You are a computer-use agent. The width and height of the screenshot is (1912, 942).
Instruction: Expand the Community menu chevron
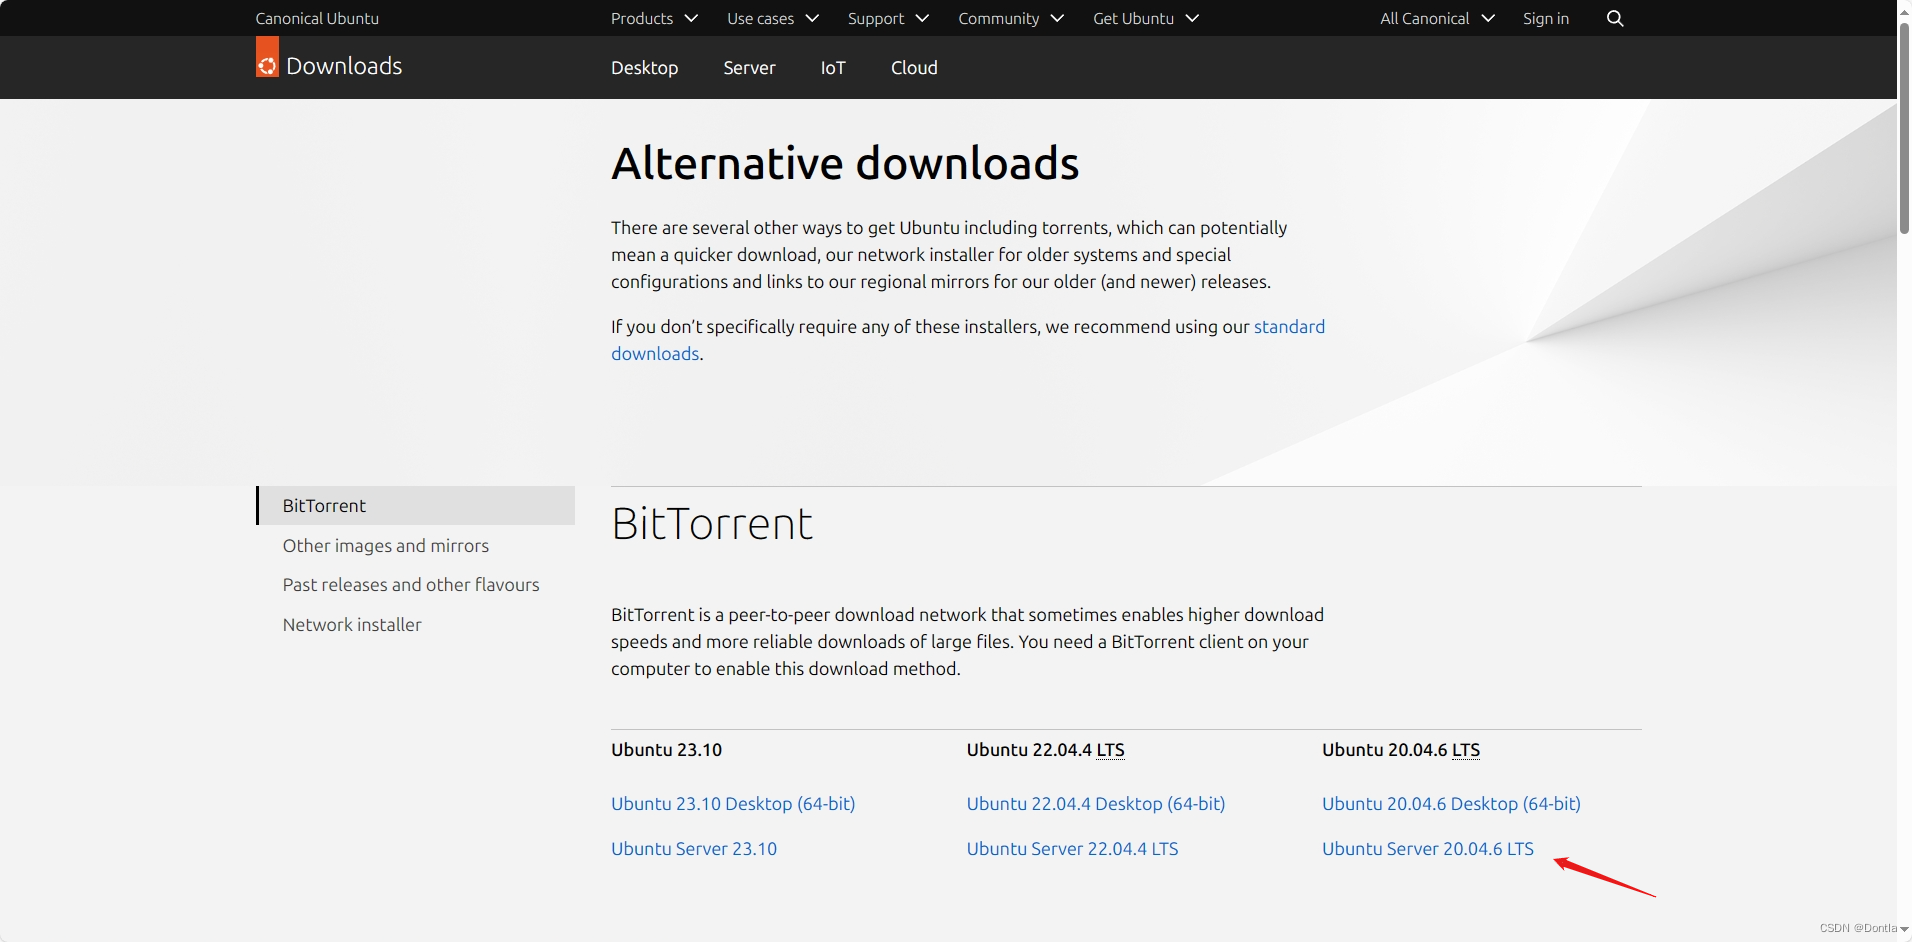[x=1057, y=18]
